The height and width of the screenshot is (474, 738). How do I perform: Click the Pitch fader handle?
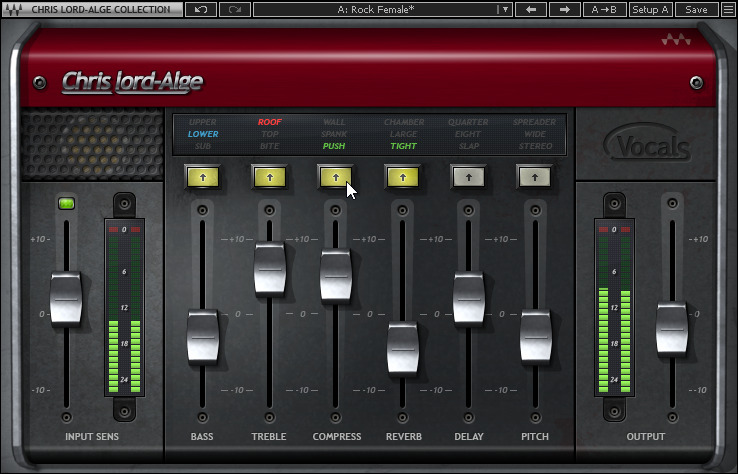[x=536, y=336]
